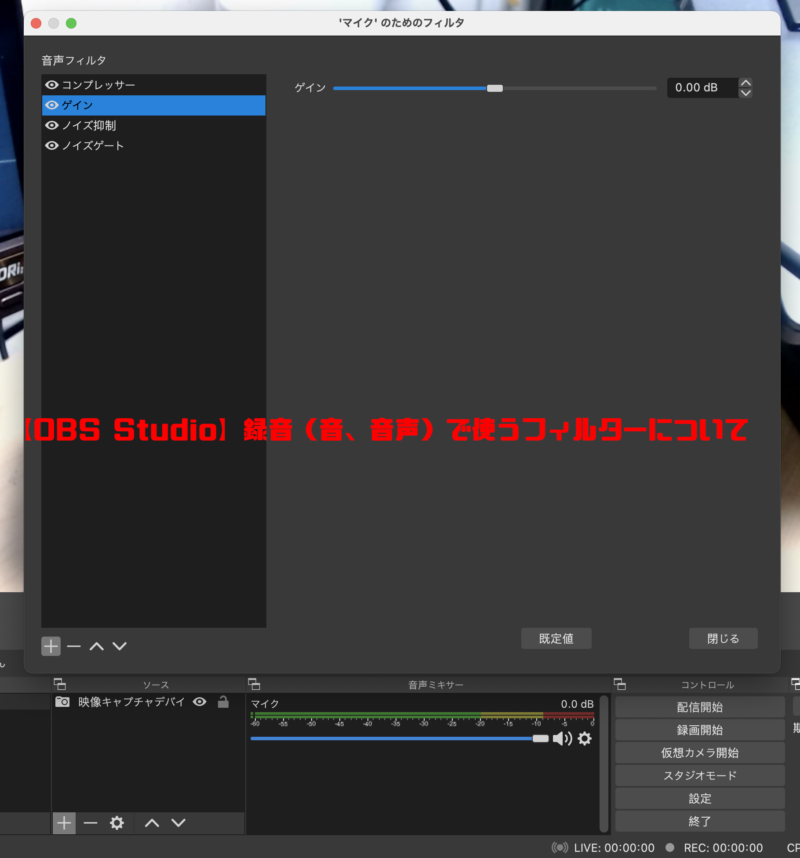
Task: Click 録画開始 to start recording
Action: 700,730
